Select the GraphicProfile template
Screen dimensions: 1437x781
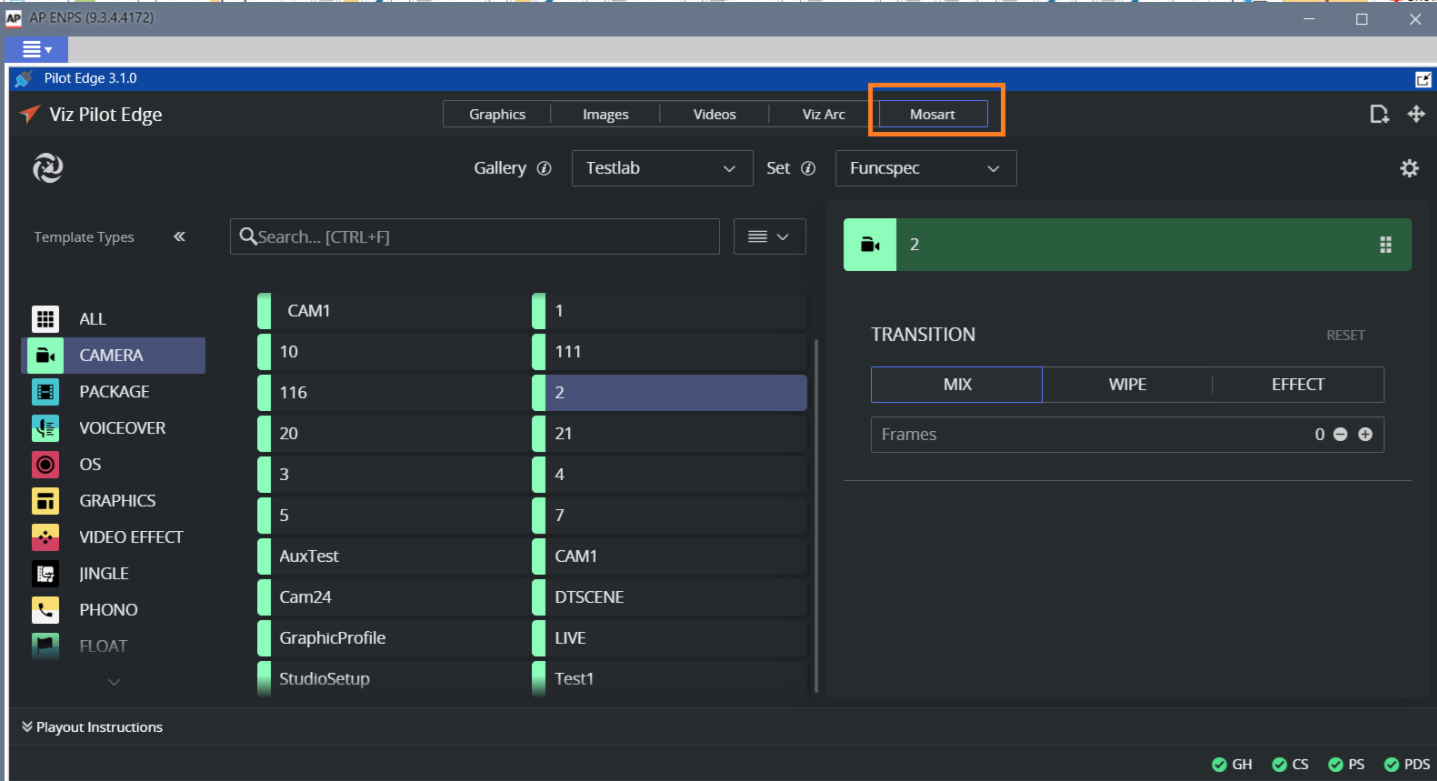coord(395,638)
